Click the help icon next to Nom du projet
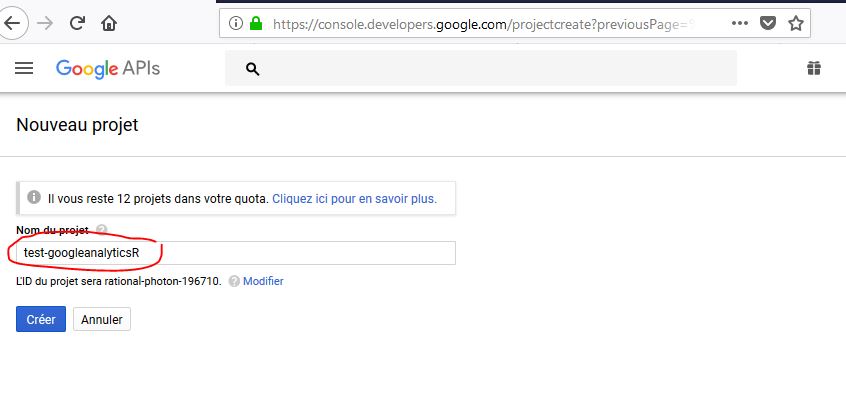This screenshot has width=846, height=407. 101,230
